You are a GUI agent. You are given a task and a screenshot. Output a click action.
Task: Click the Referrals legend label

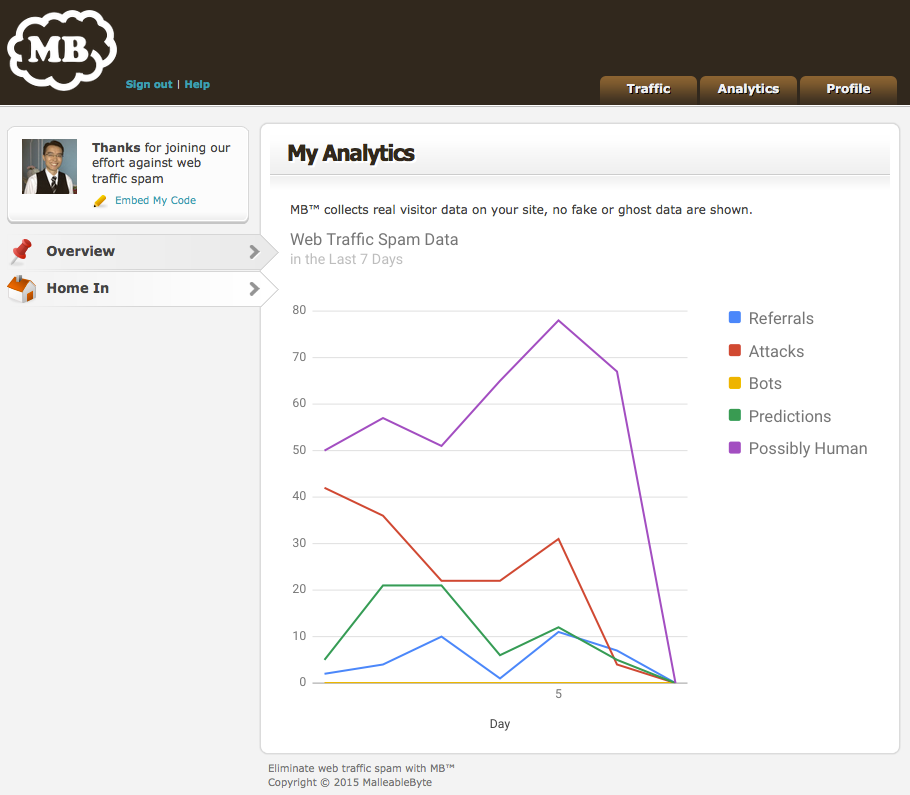[781, 319]
